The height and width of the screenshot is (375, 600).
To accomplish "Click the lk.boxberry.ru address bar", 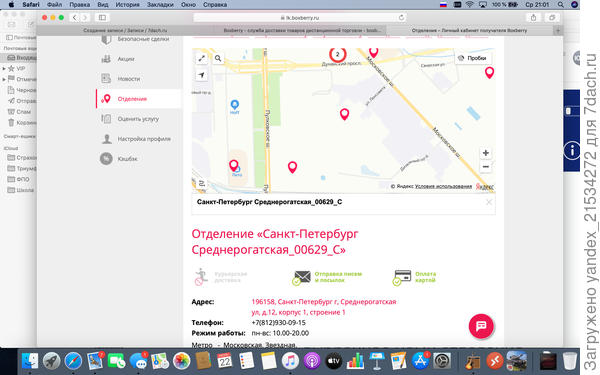I will pyautogui.click(x=300, y=18).
